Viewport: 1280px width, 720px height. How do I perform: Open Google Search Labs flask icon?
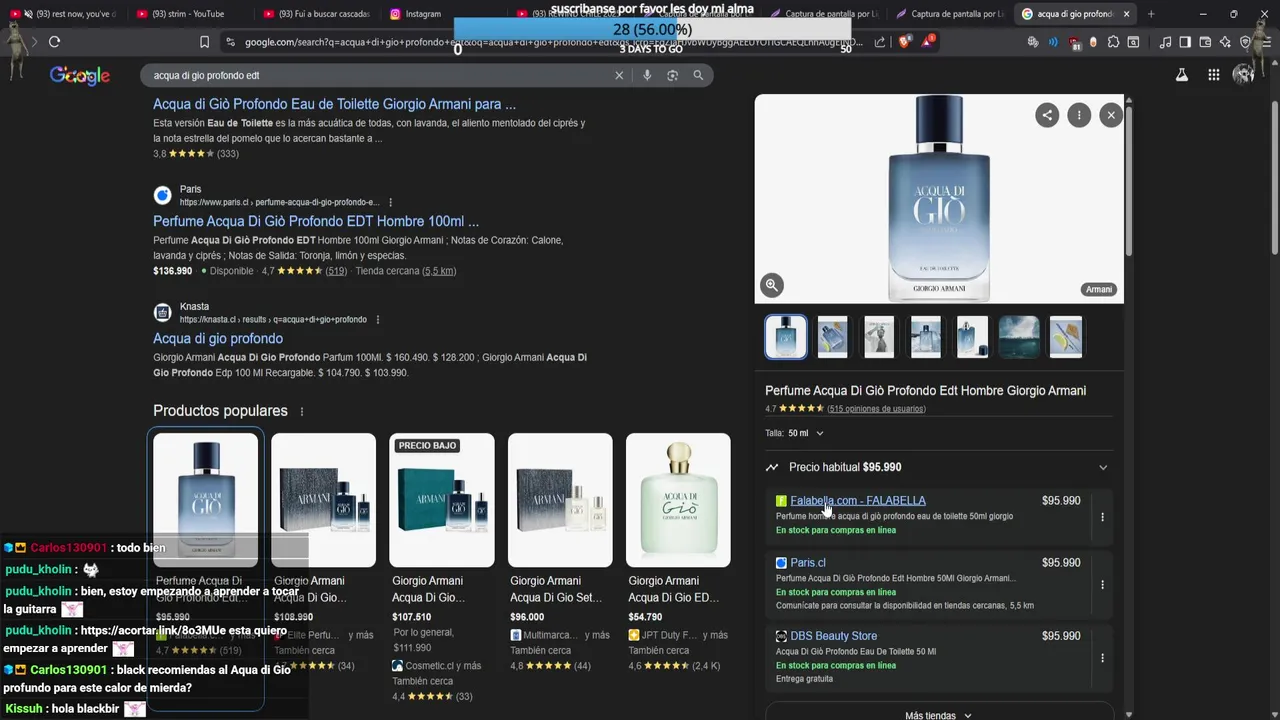(x=1182, y=75)
